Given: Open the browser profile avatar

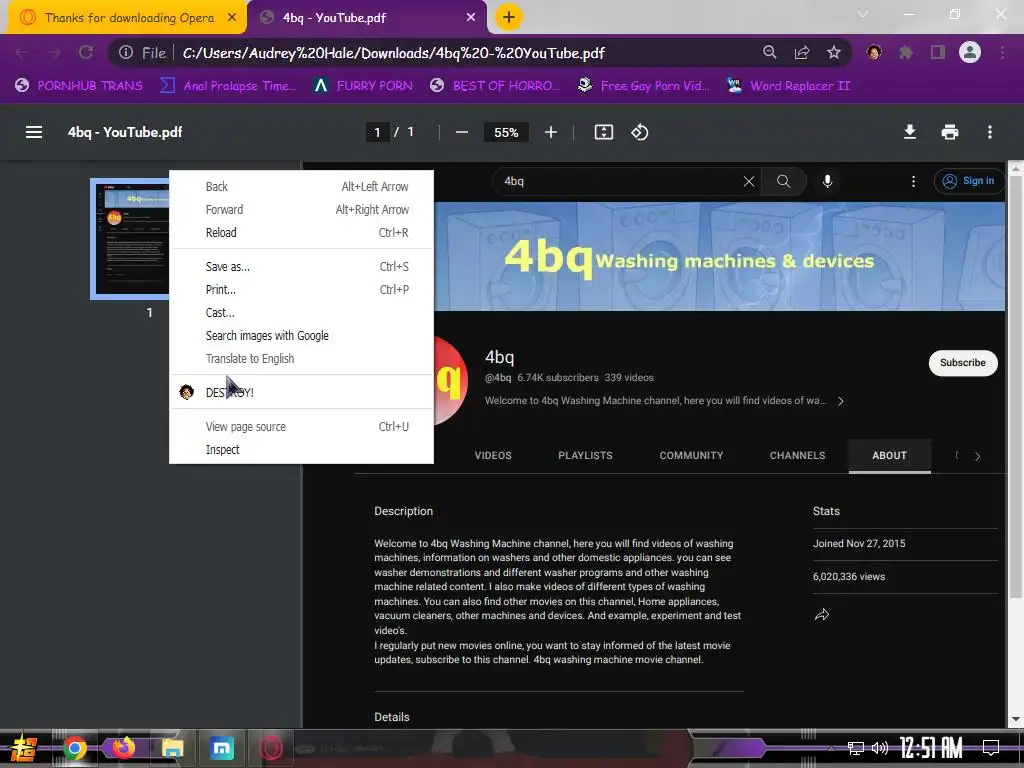Looking at the screenshot, I should tap(970, 52).
